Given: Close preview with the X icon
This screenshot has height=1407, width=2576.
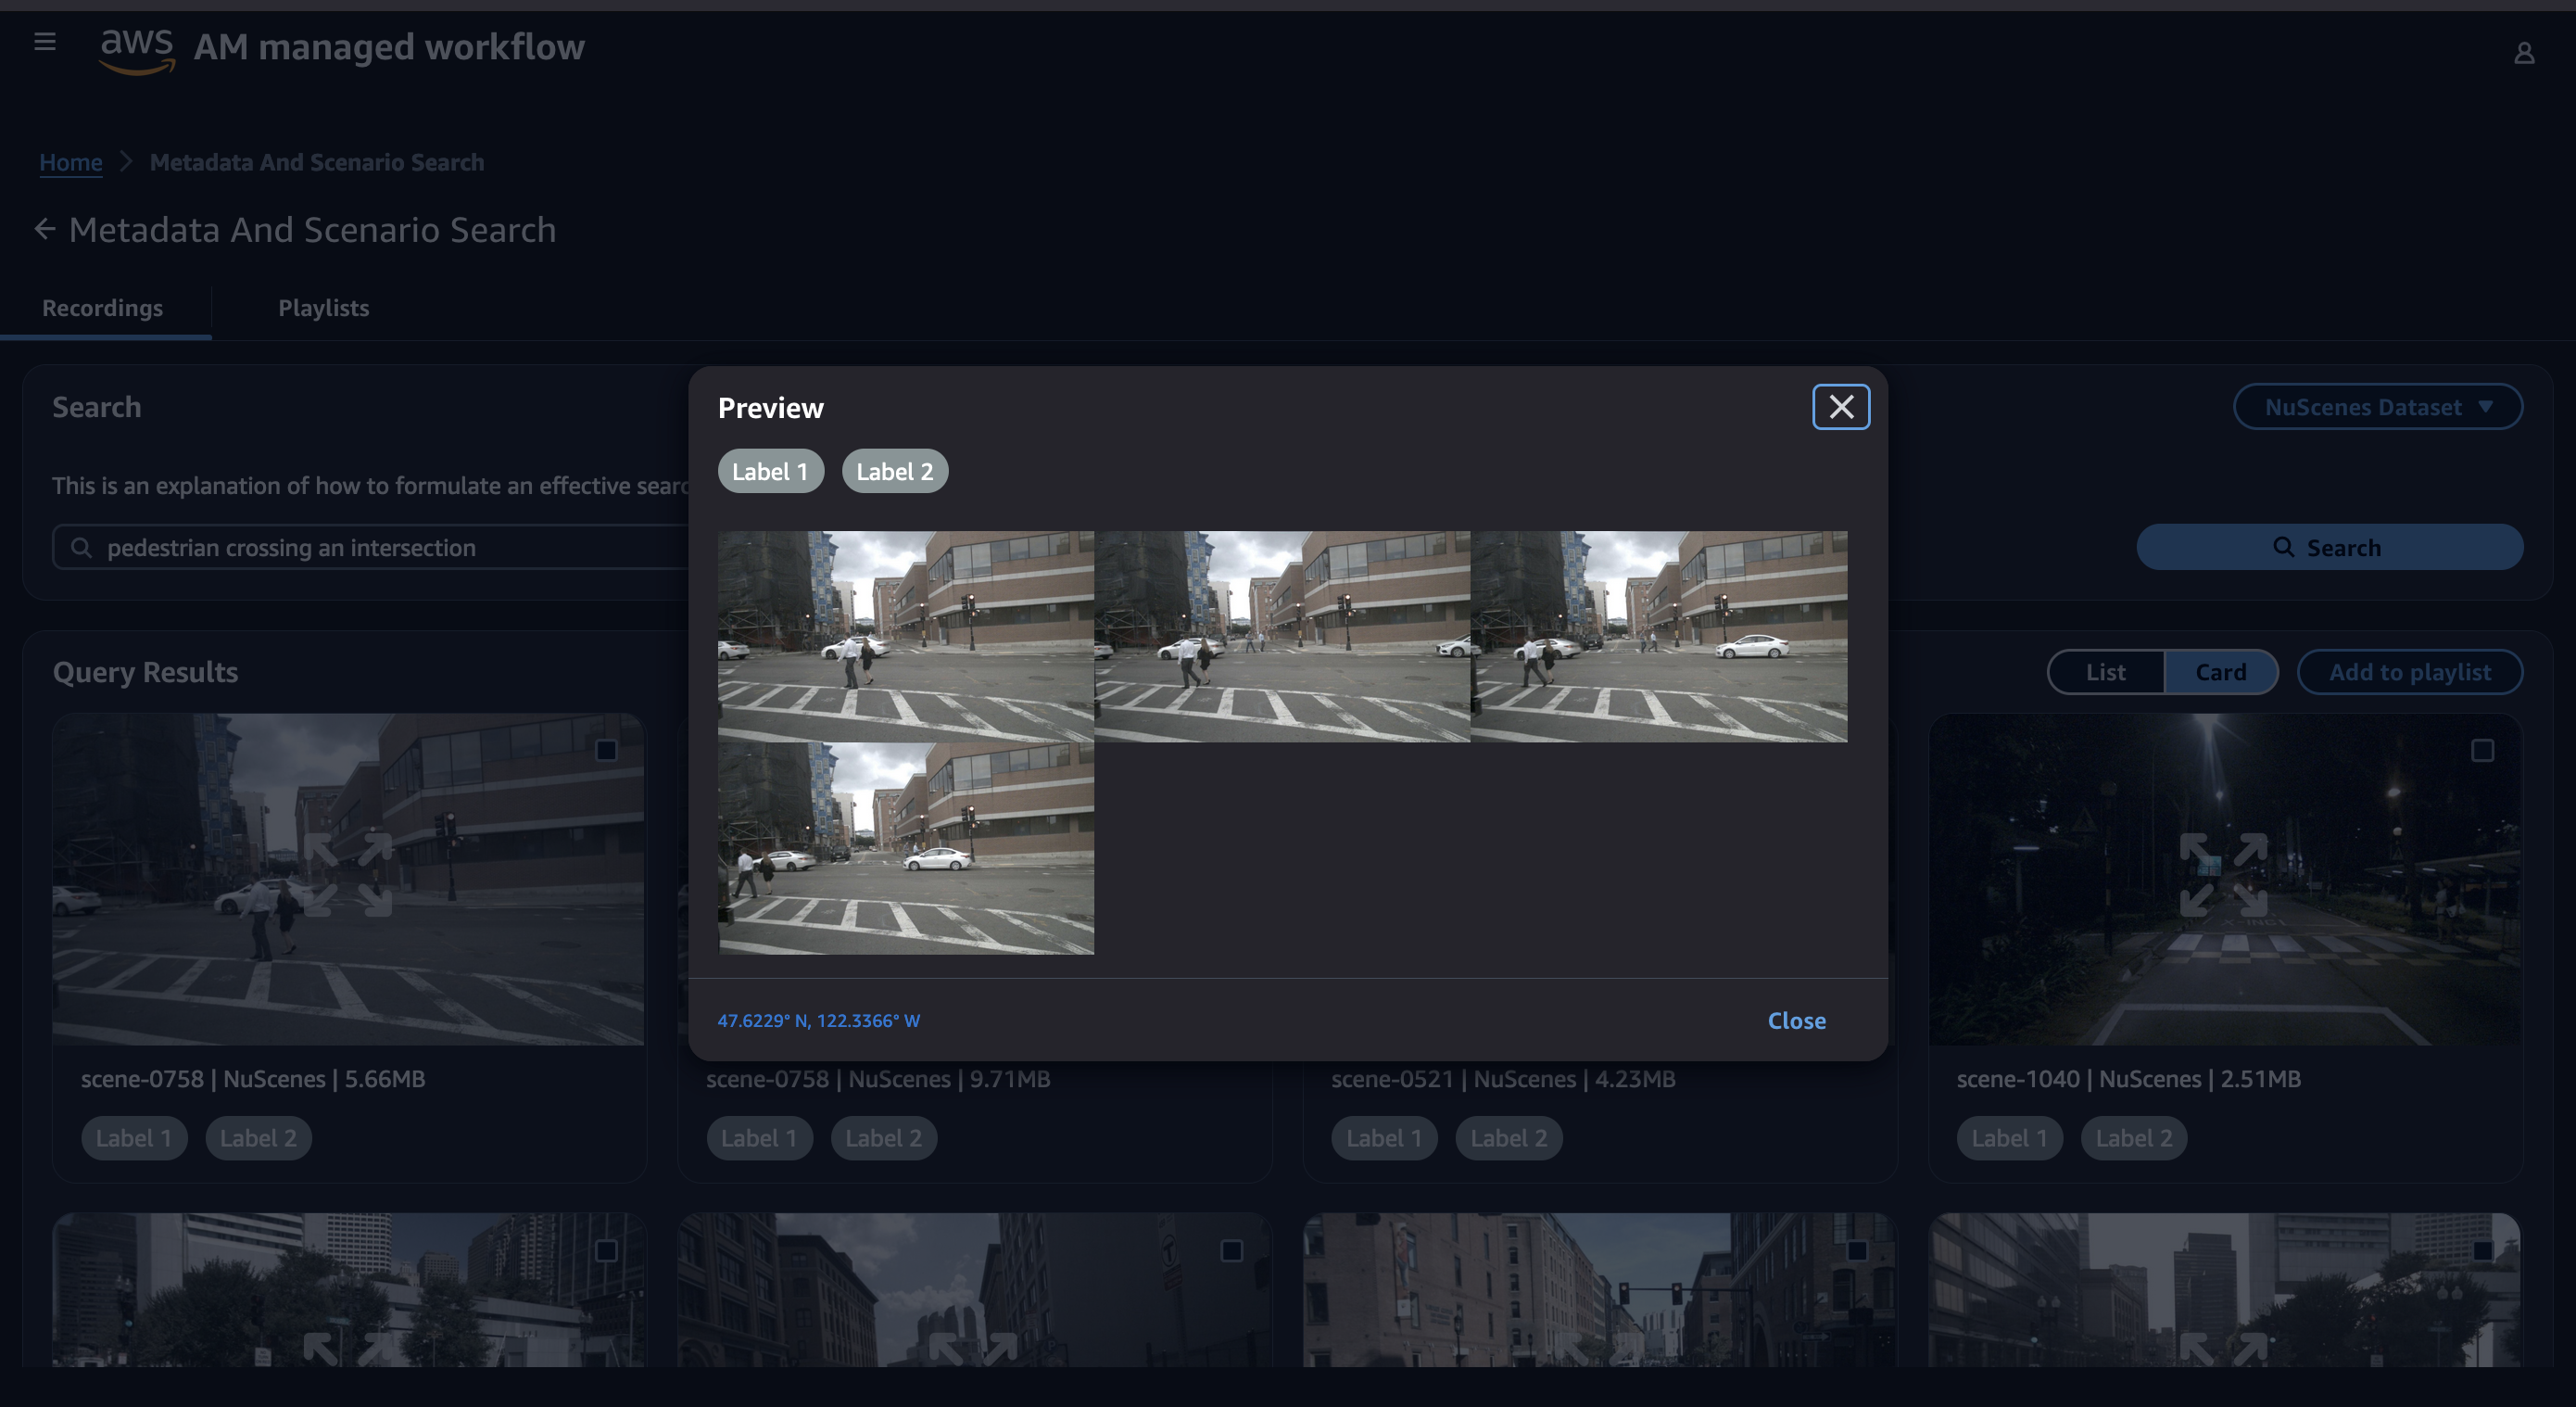Looking at the screenshot, I should click(x=1840, y=407).
